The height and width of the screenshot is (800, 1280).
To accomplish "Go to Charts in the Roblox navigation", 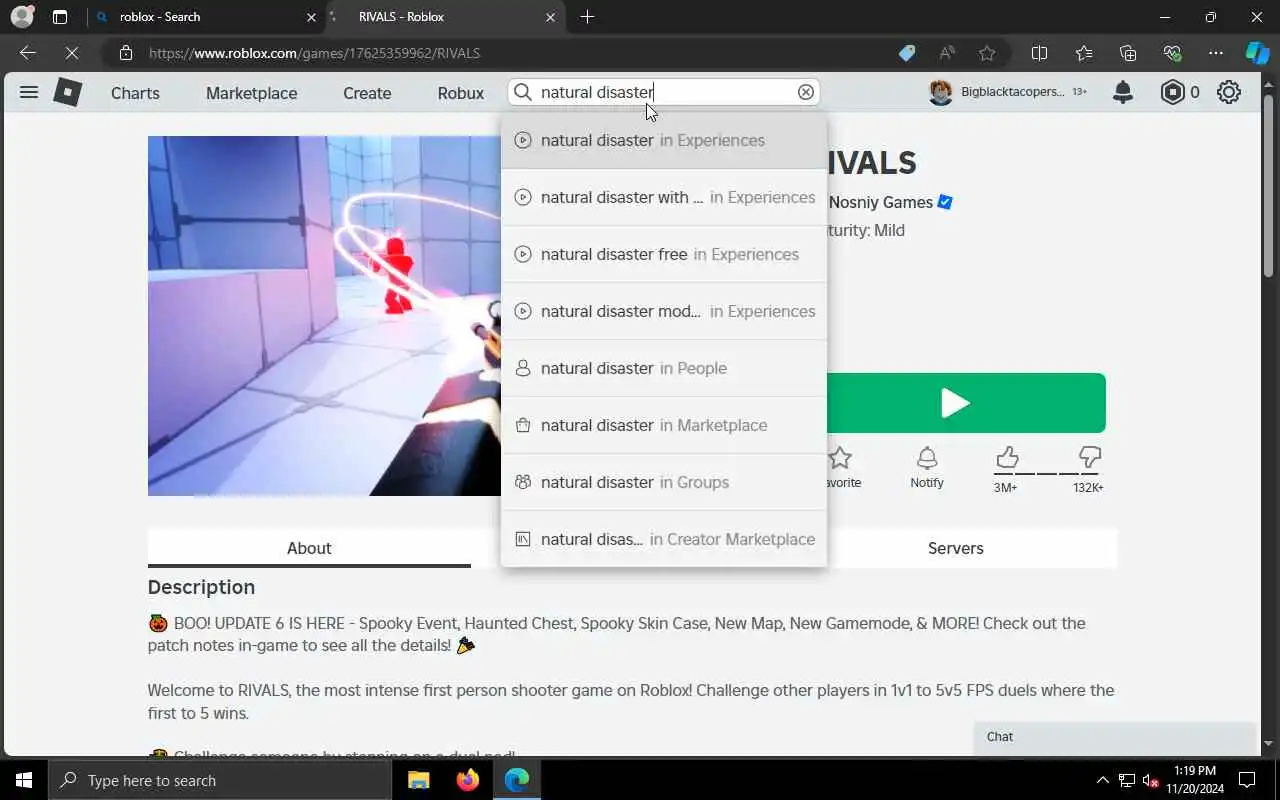I will coord(135,93).
